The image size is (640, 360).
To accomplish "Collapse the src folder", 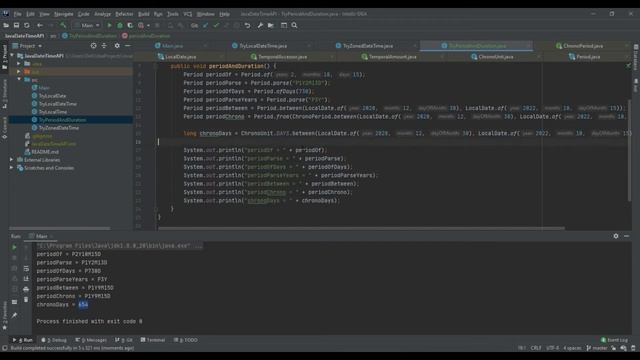I will (x=19, y=80).
